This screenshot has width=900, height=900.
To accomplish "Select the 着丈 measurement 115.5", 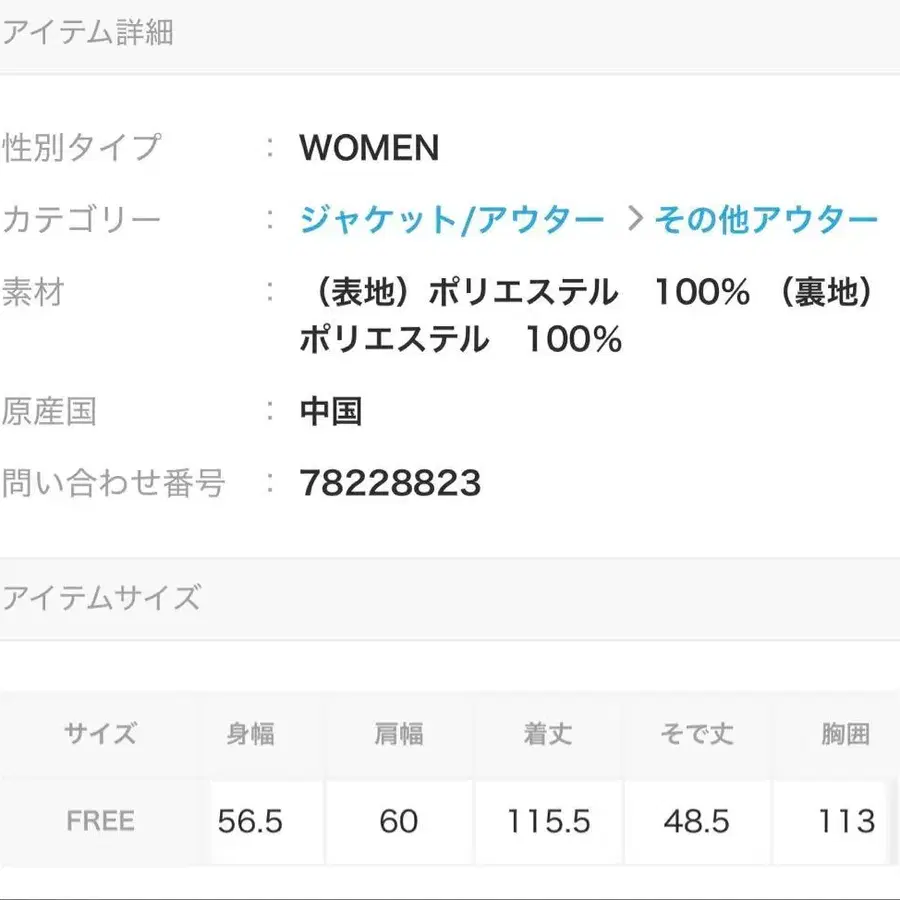I will pyautogui.click(x=547, y=821).
